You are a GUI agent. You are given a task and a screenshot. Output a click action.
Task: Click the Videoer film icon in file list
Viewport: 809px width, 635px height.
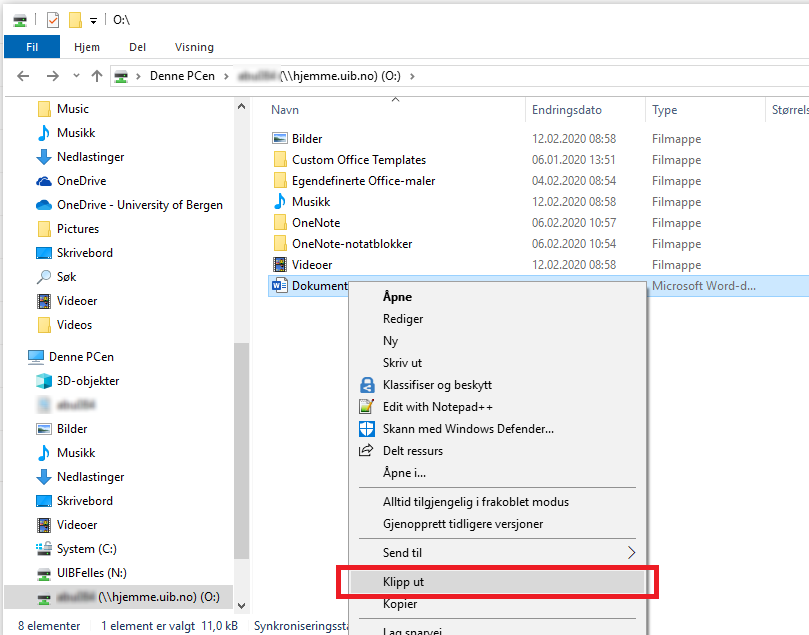pyautogui.click(x=280, y=265)
